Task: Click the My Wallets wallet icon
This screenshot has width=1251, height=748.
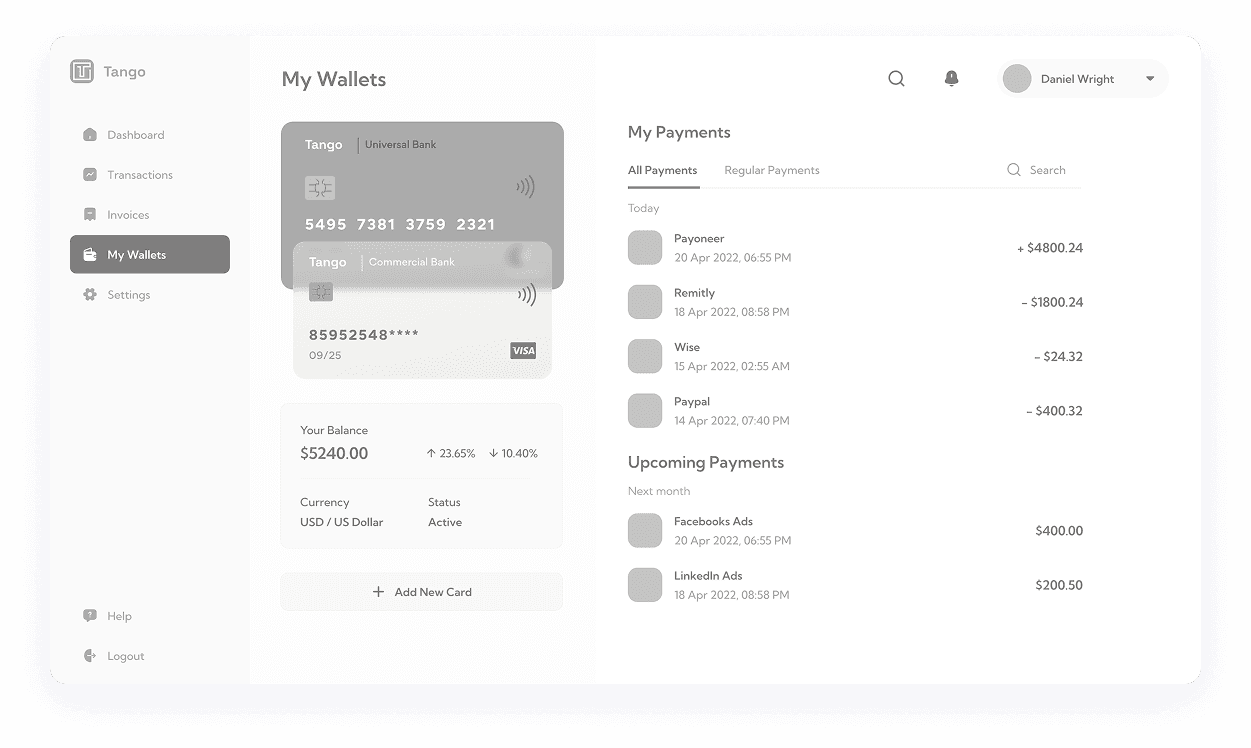Action: [x=92, y=254]
